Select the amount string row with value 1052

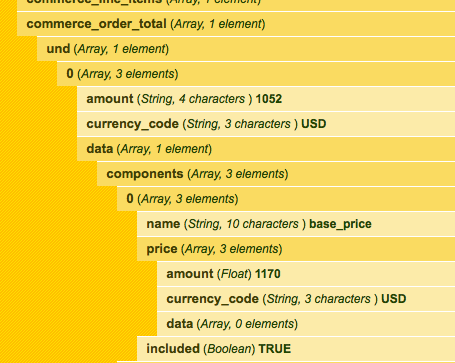(x=266, y=99)
